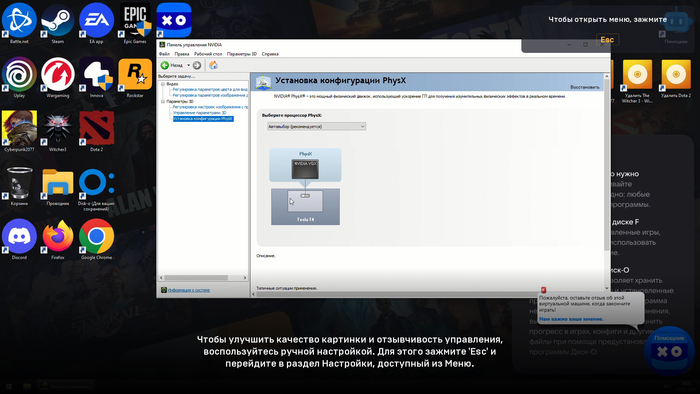The width and height of the screenshot is (700, 394).
Task: Open Discord desktop icon
Action: pyautogui.click(x=19, y=239)
